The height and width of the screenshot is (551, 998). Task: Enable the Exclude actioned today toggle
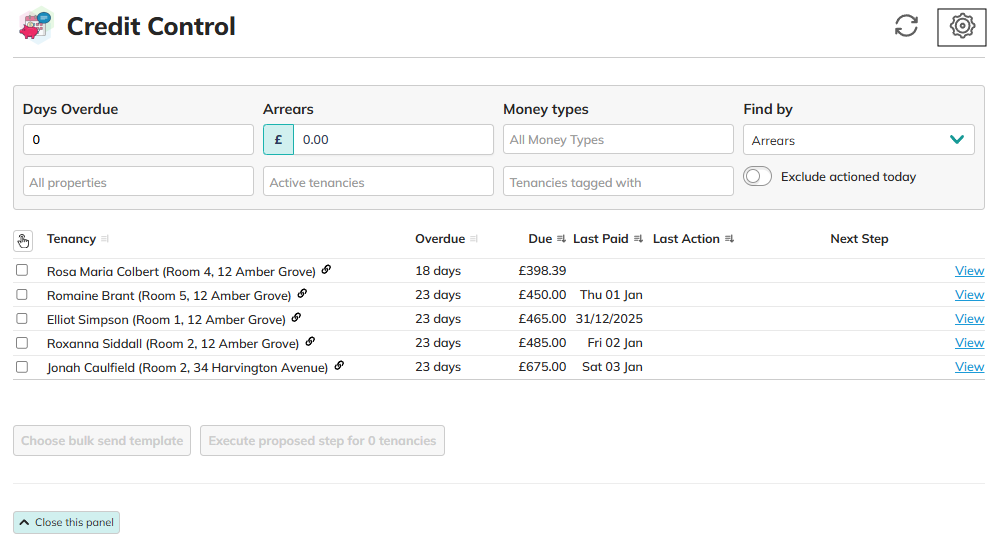pos(758,177)
